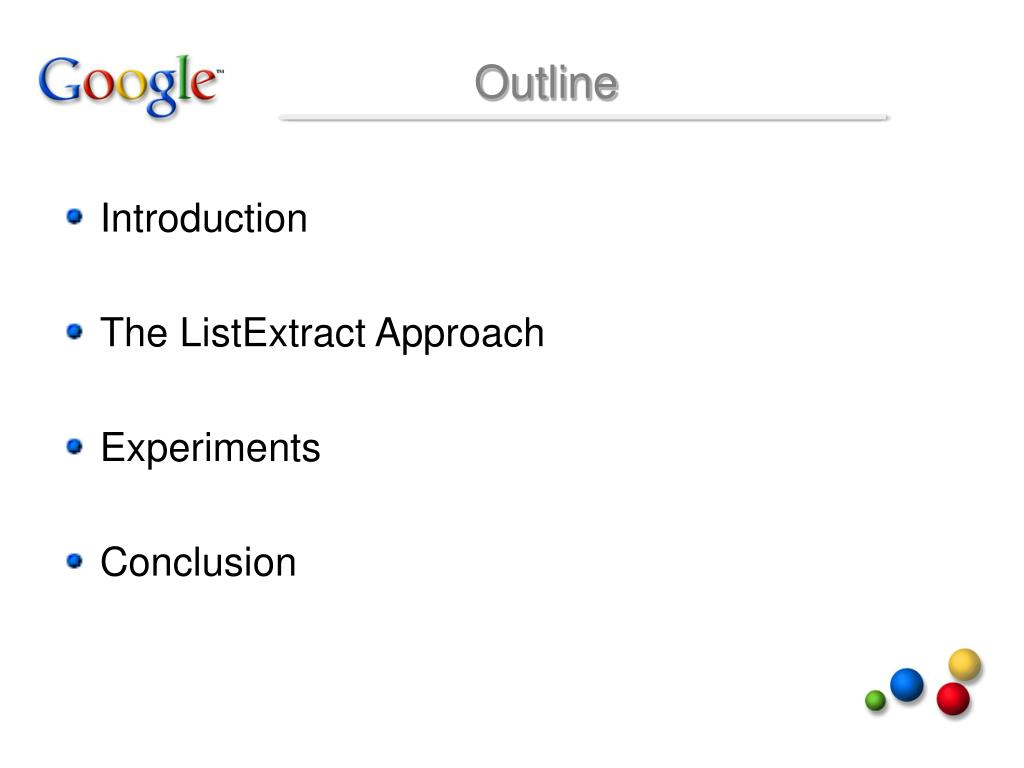The width and height of the screenshot is (1024, 768).
Task: Click the large blue sphere in corner graphic
Action: [x=907, y=684]
